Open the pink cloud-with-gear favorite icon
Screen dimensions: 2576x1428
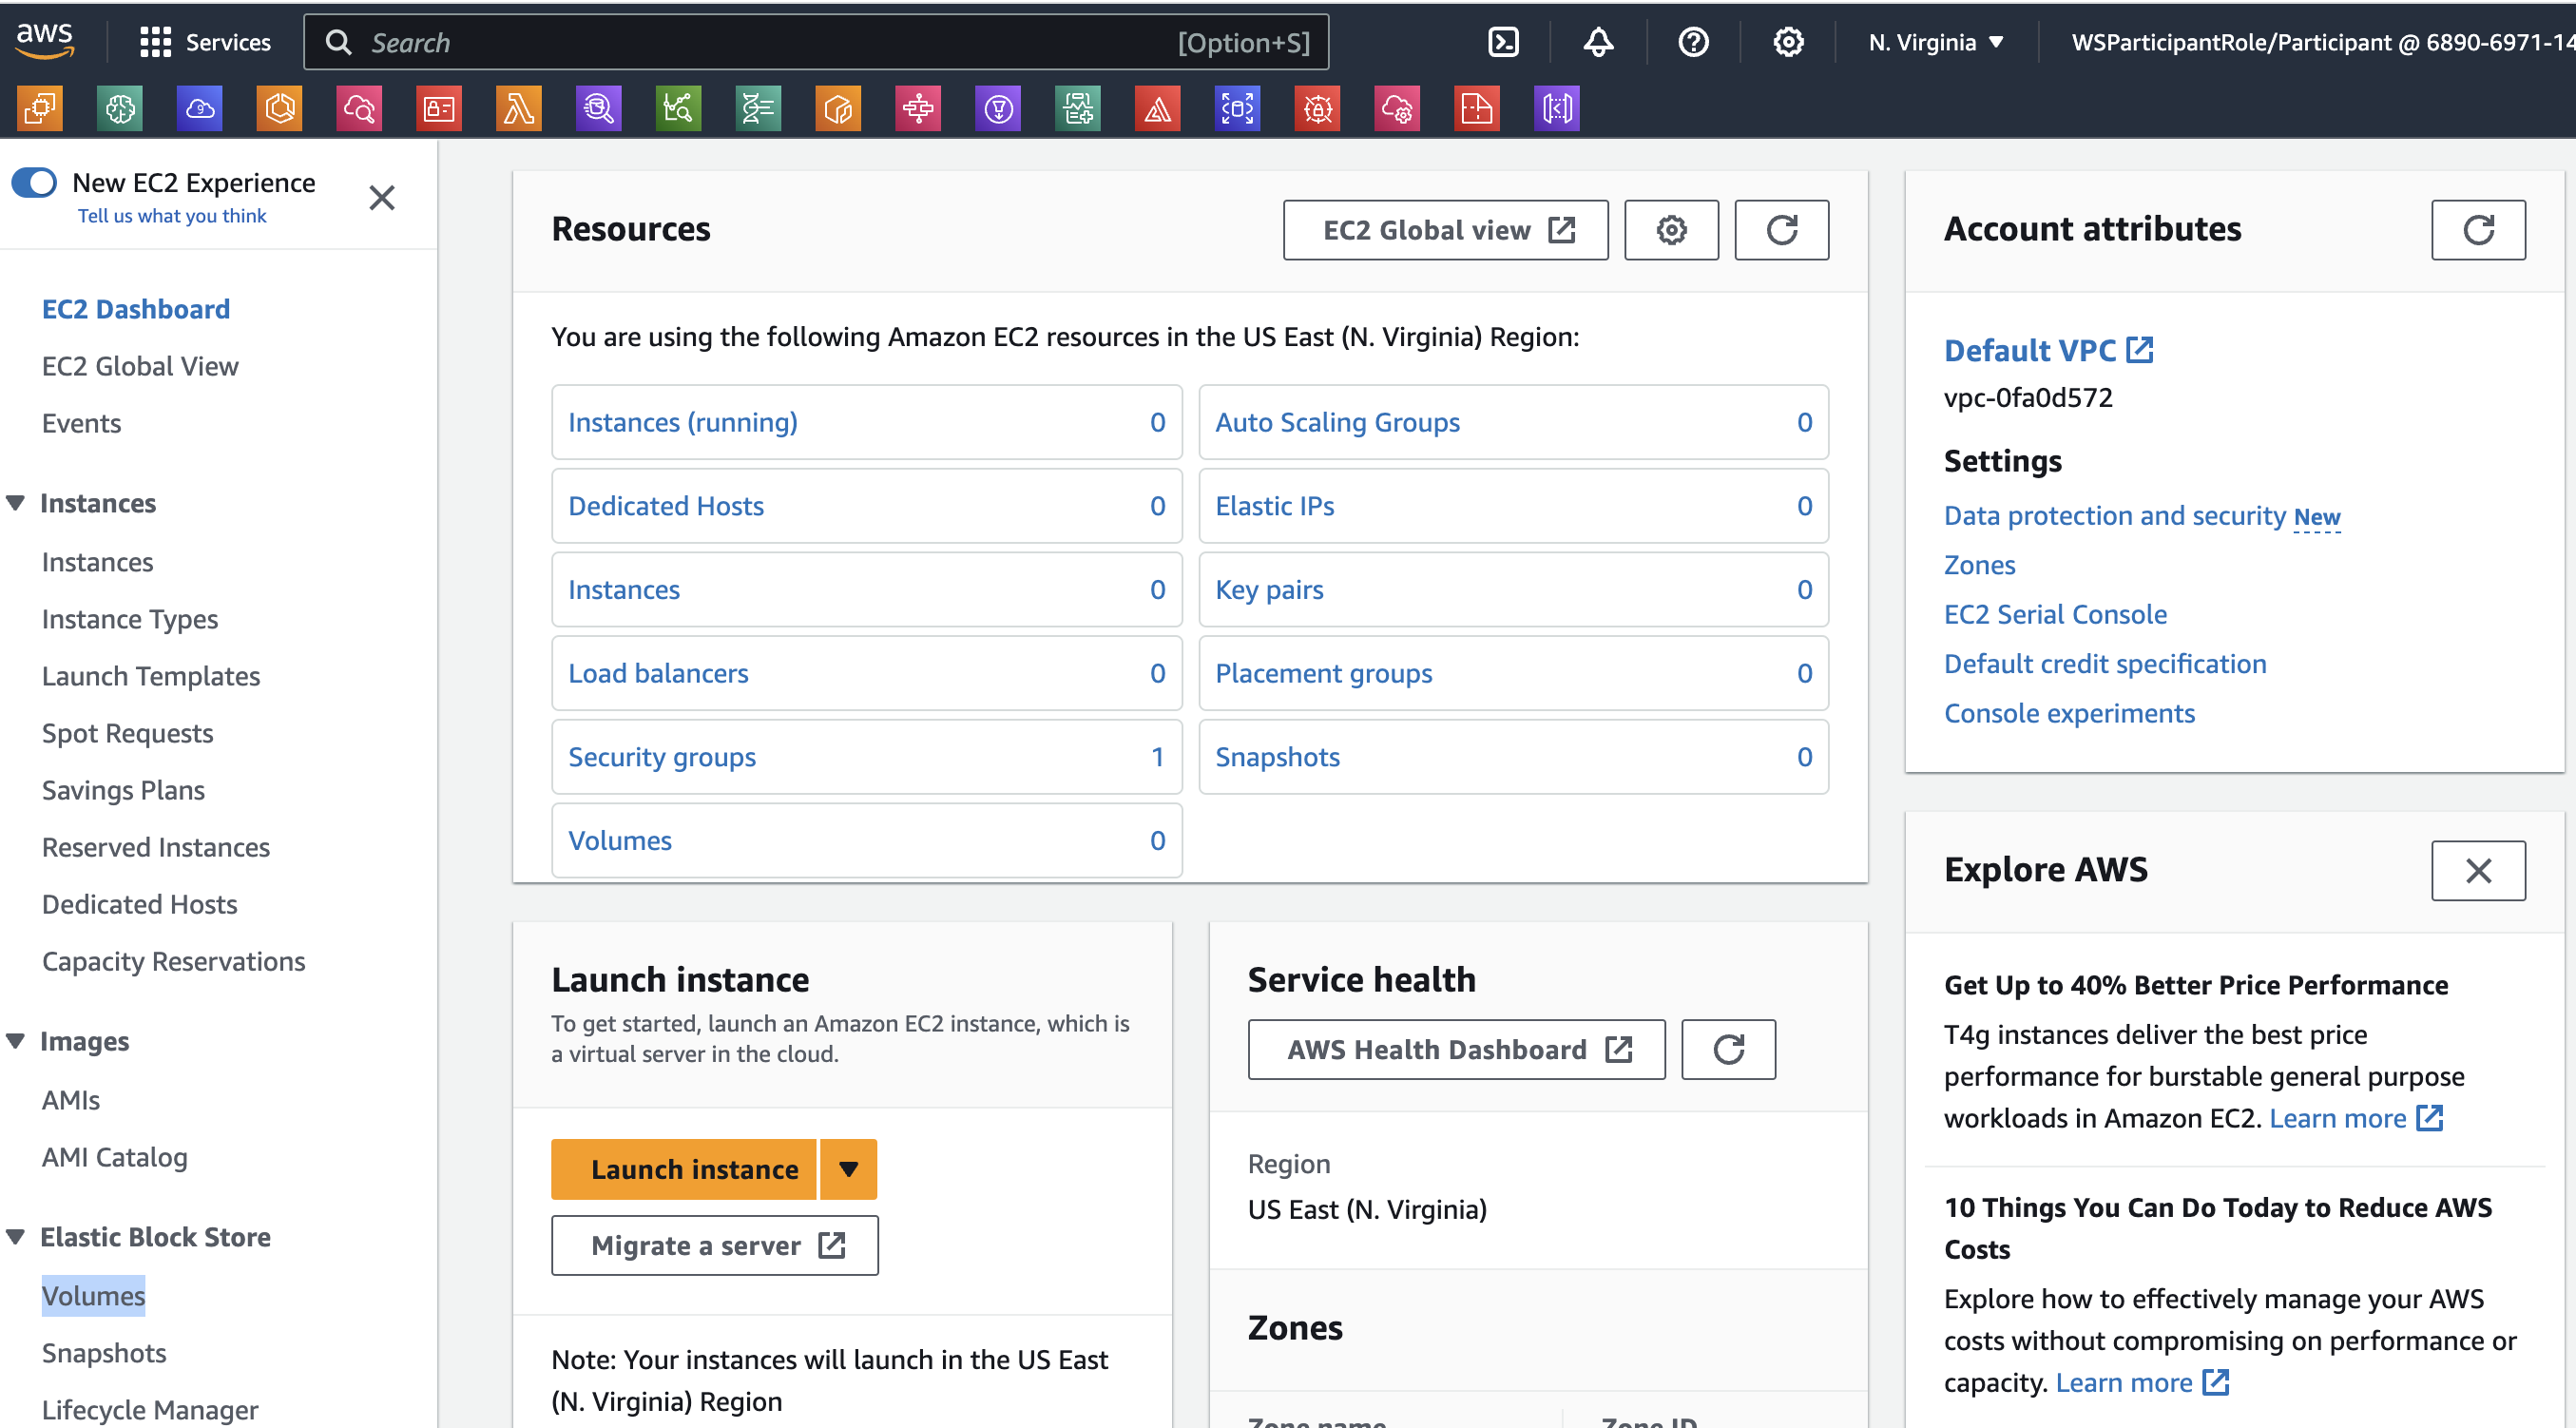point(1397,108)
